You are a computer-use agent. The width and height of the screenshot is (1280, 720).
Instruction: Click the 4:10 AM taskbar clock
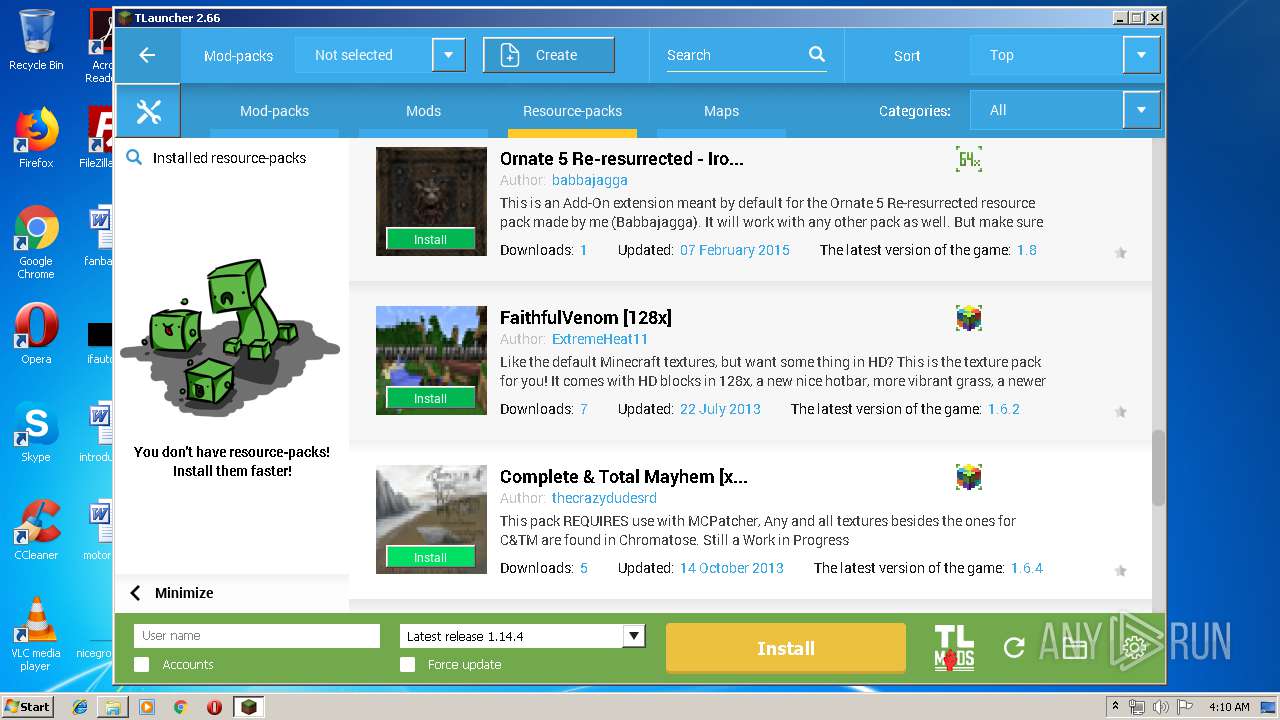[x=1230, y=707]
